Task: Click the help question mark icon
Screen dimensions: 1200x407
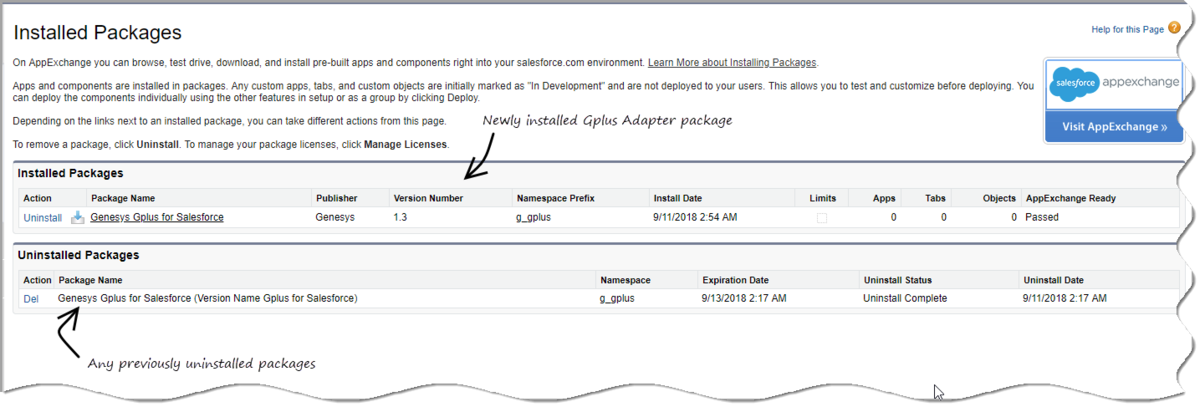Action: (x=1174, y=29)
